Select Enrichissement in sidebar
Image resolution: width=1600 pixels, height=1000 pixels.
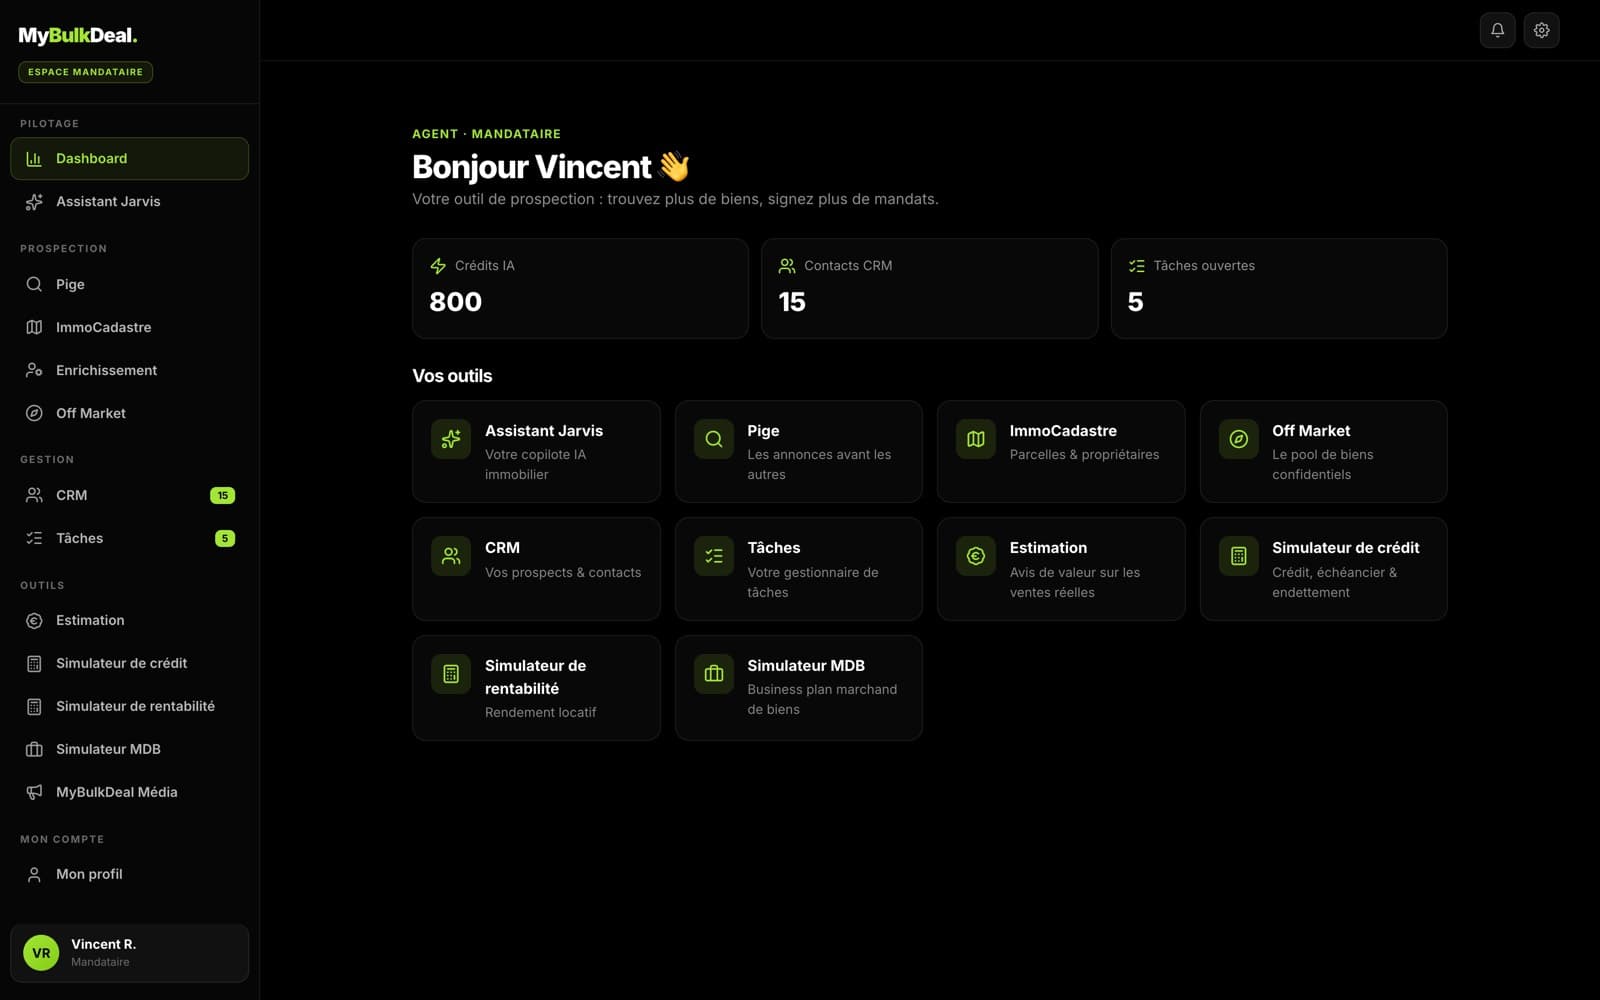[129, 370]
